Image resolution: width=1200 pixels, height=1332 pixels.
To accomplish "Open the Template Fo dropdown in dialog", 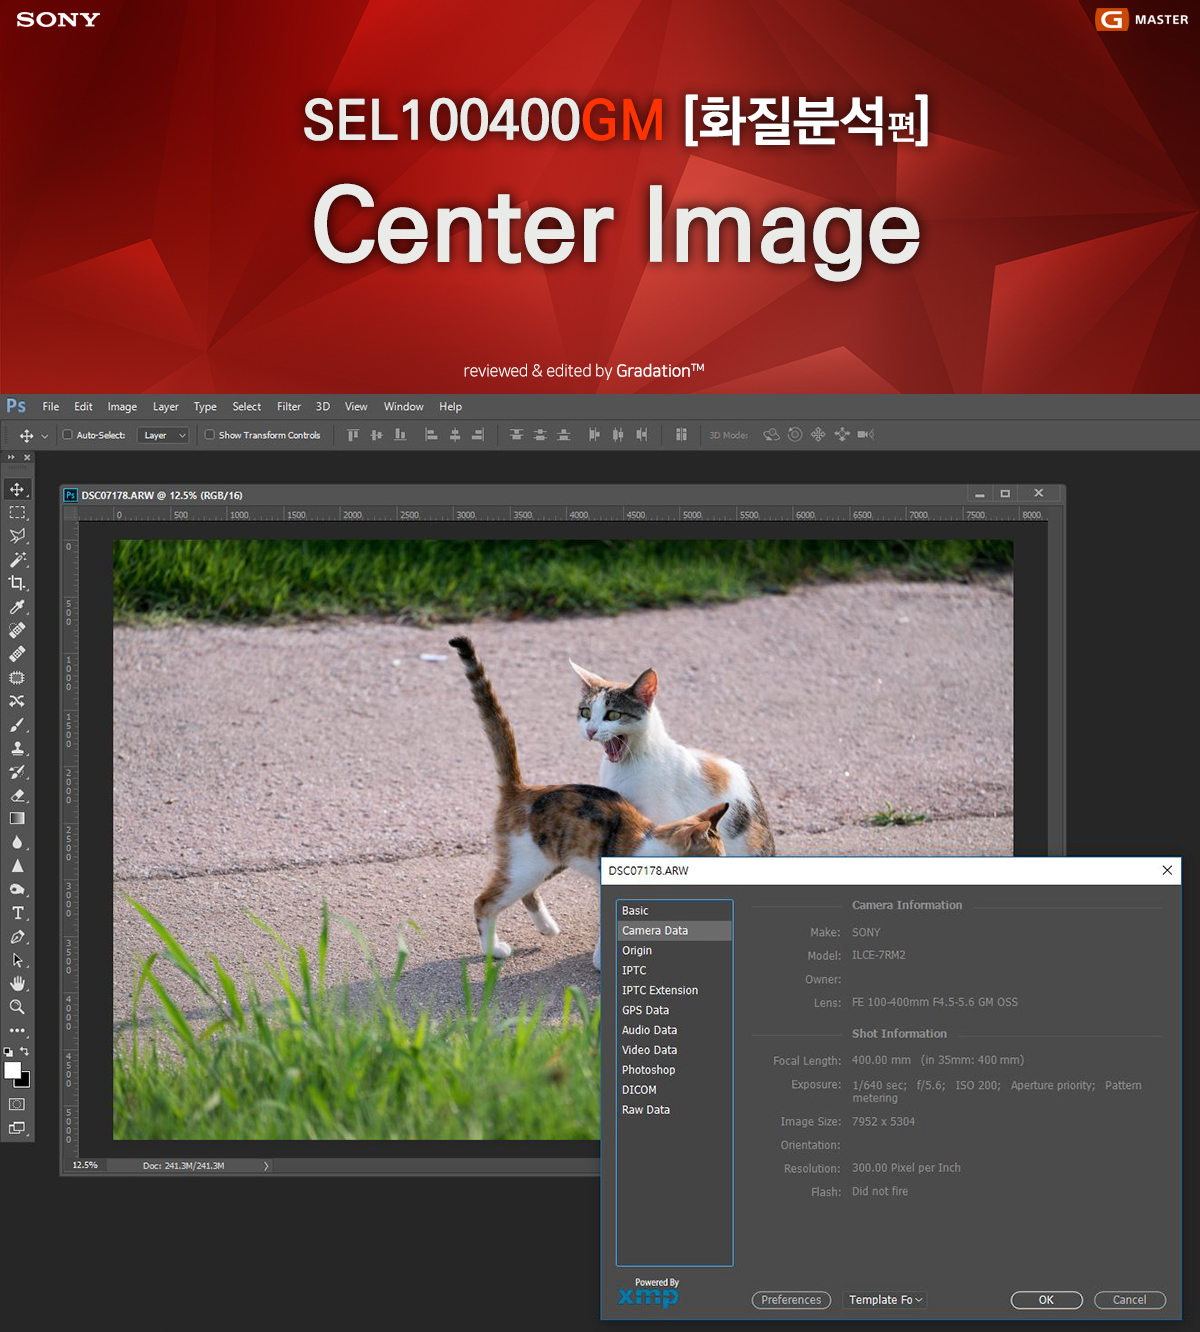I will coord(885,1300).
